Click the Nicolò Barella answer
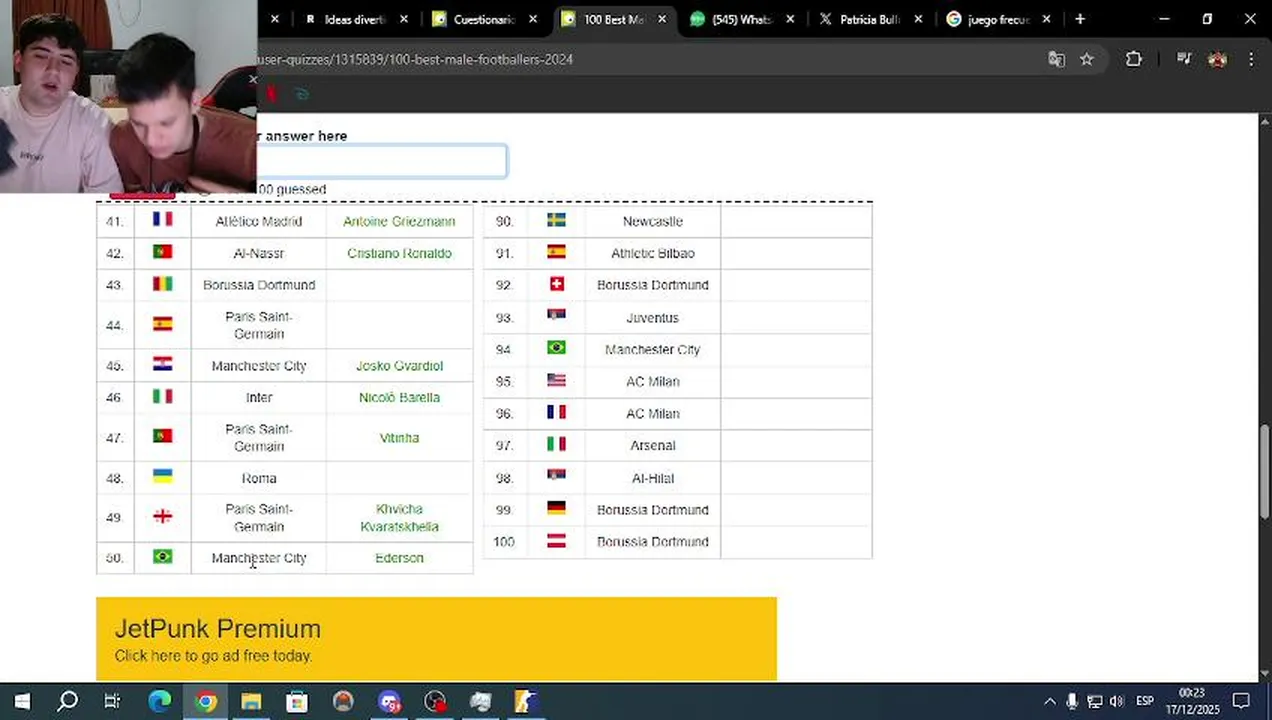 point(399,397)
